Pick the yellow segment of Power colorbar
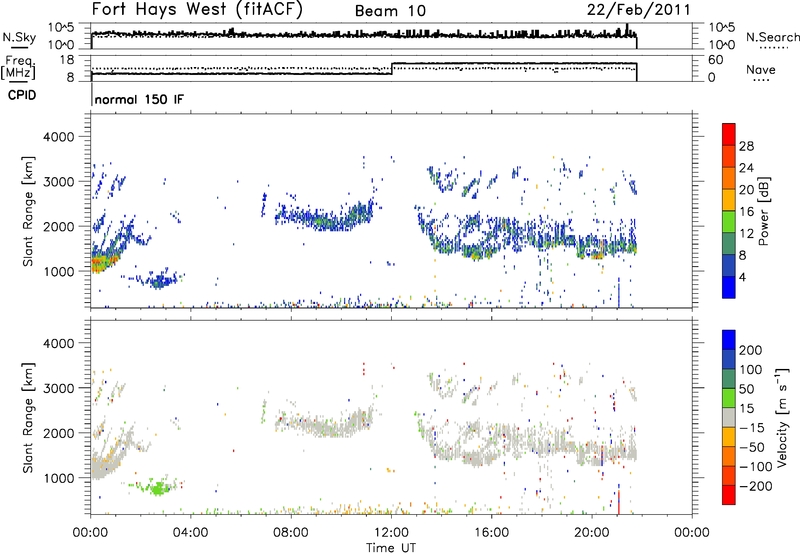 [x=729, y=200]
